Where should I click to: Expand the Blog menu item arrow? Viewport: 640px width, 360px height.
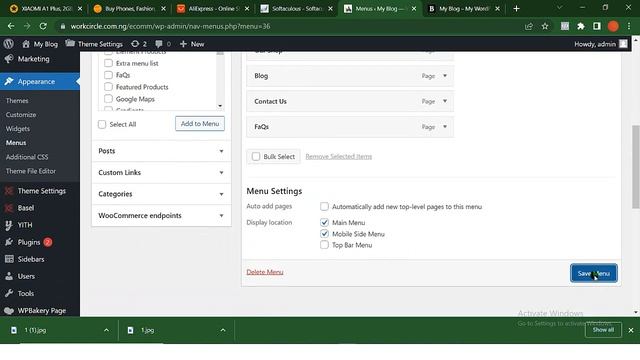click(x=445, y=76)
